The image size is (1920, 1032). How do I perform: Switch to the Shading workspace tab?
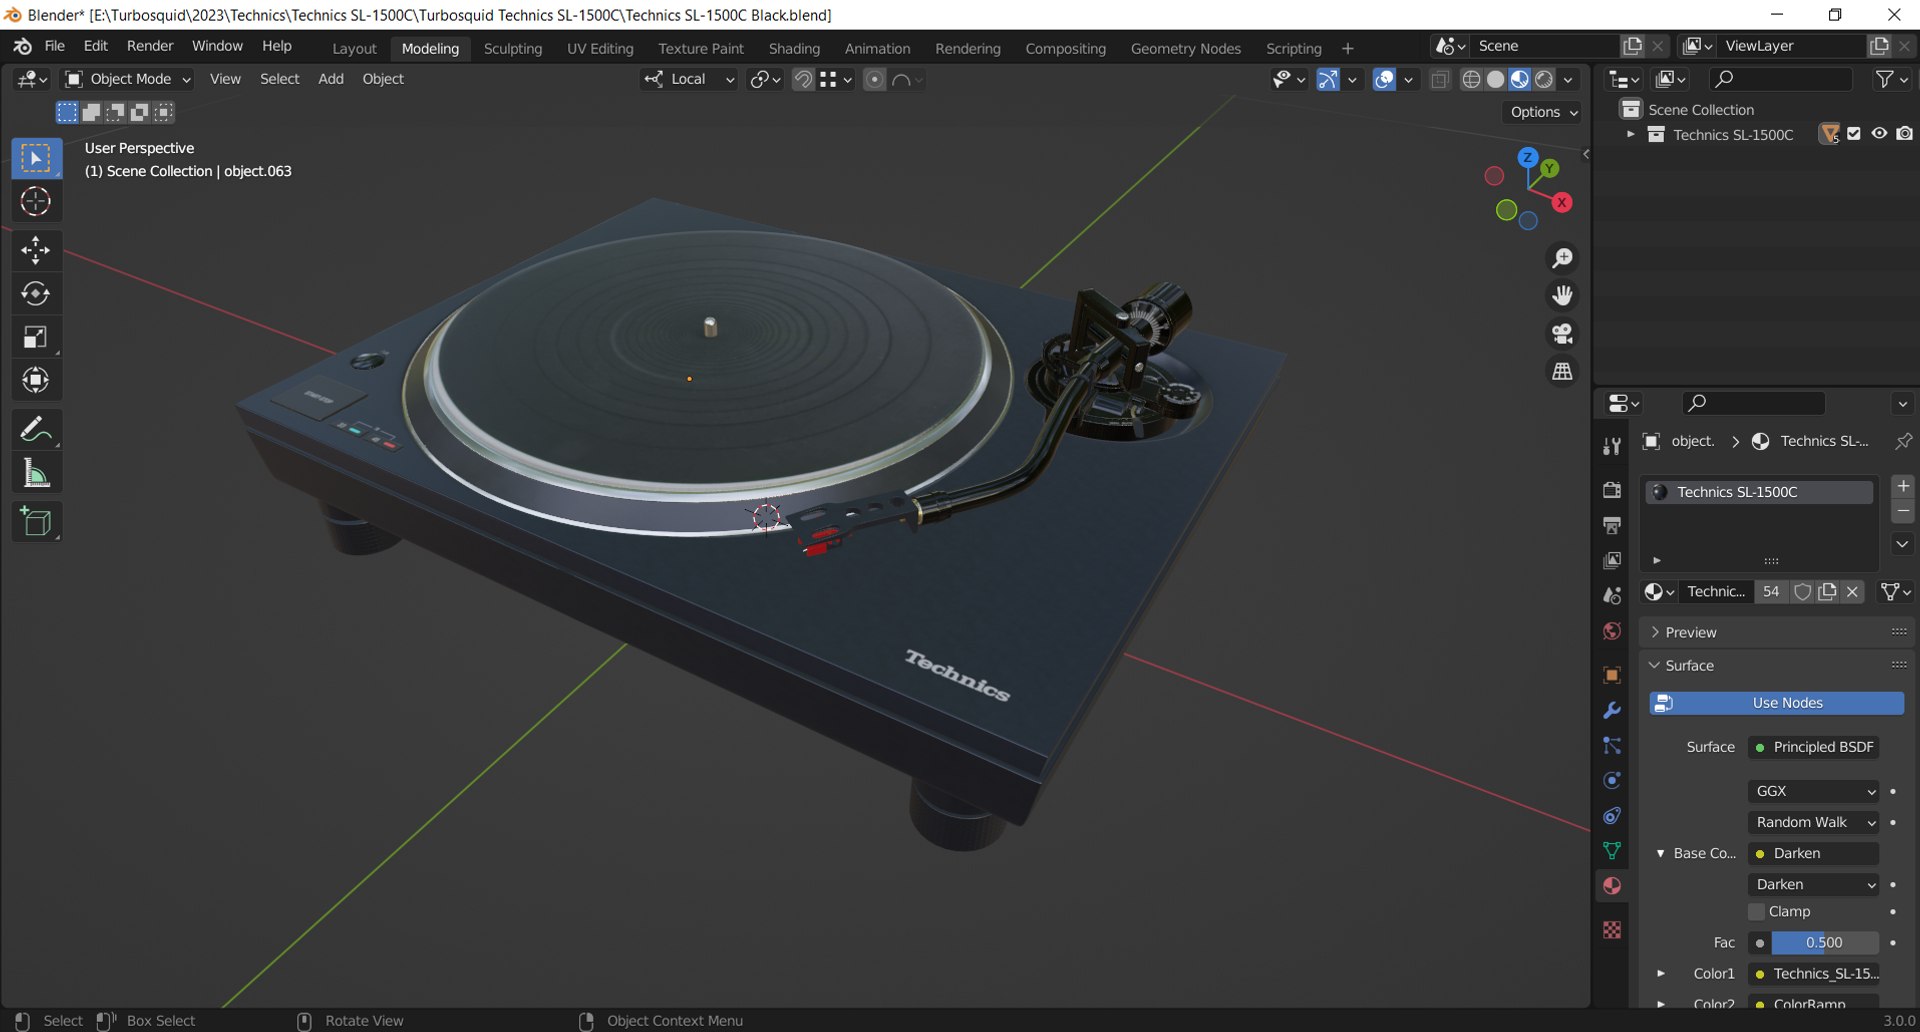point(794,48)
